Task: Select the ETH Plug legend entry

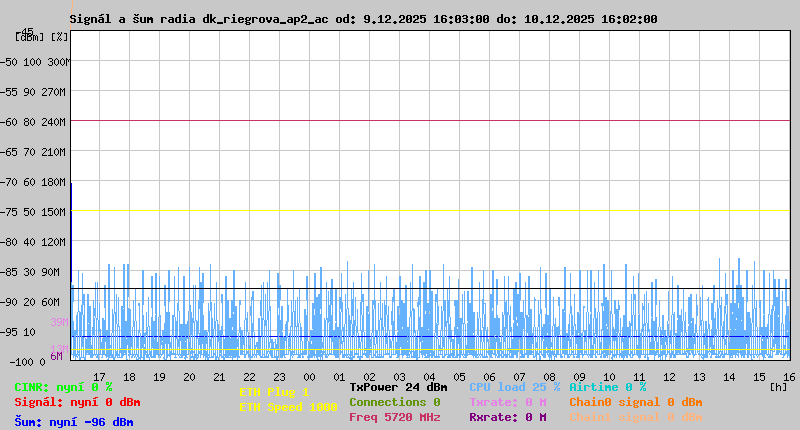Action: (x=274, y=392)
